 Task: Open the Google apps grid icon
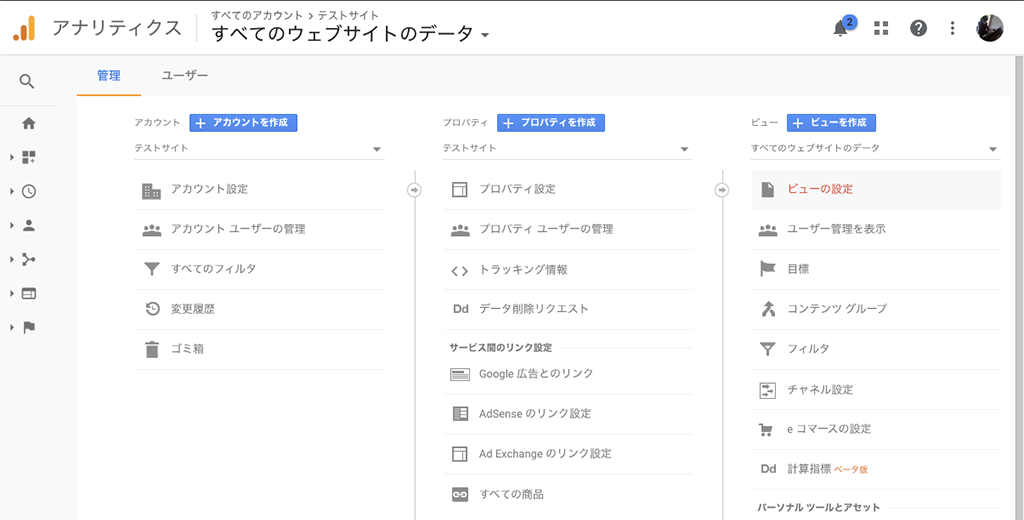point(882,28)
